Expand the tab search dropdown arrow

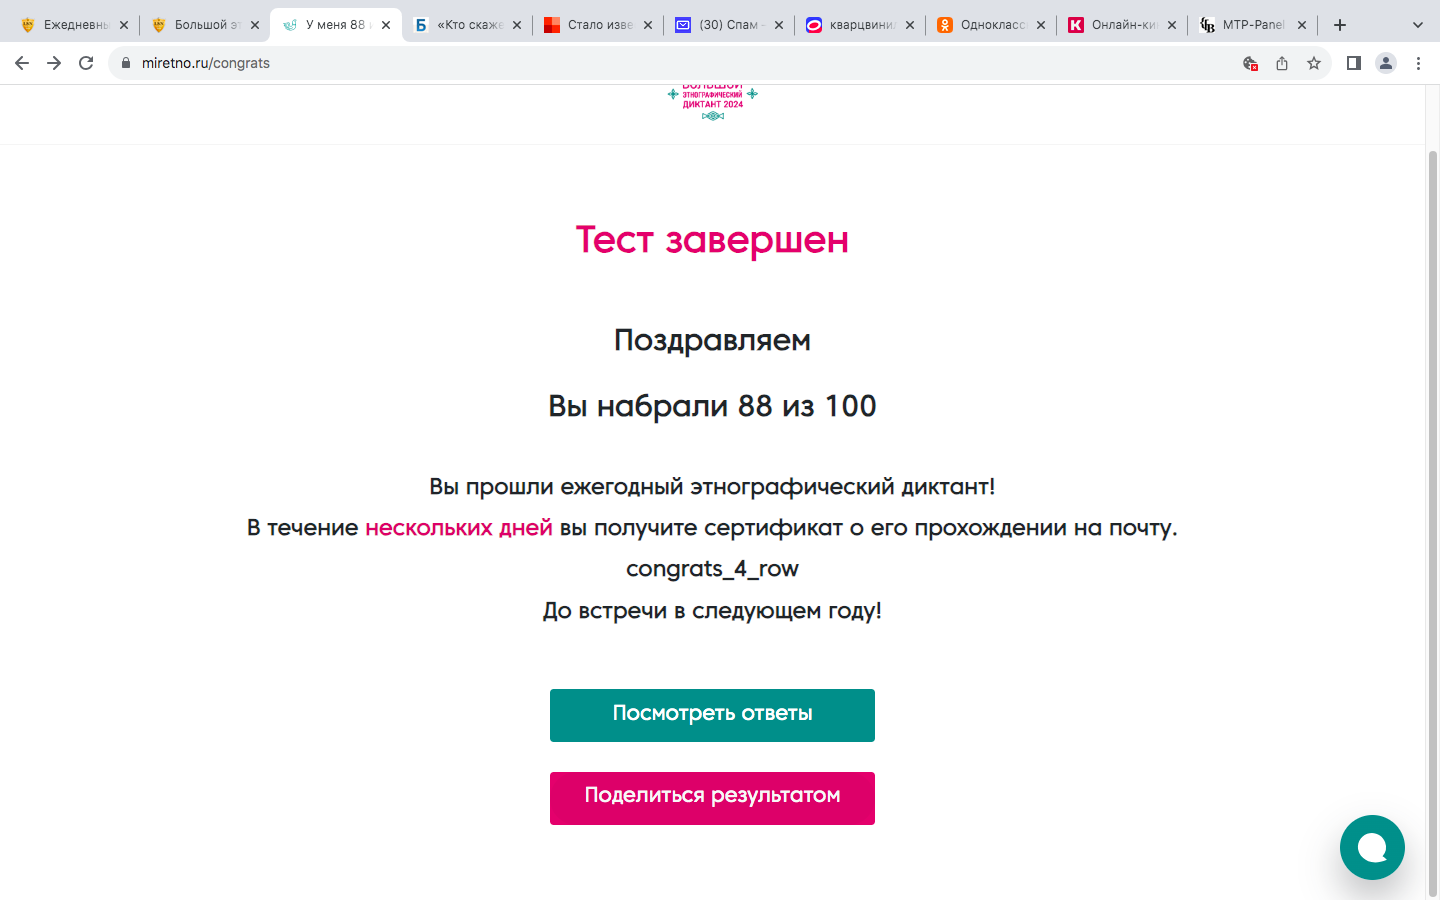(1417, 25)
